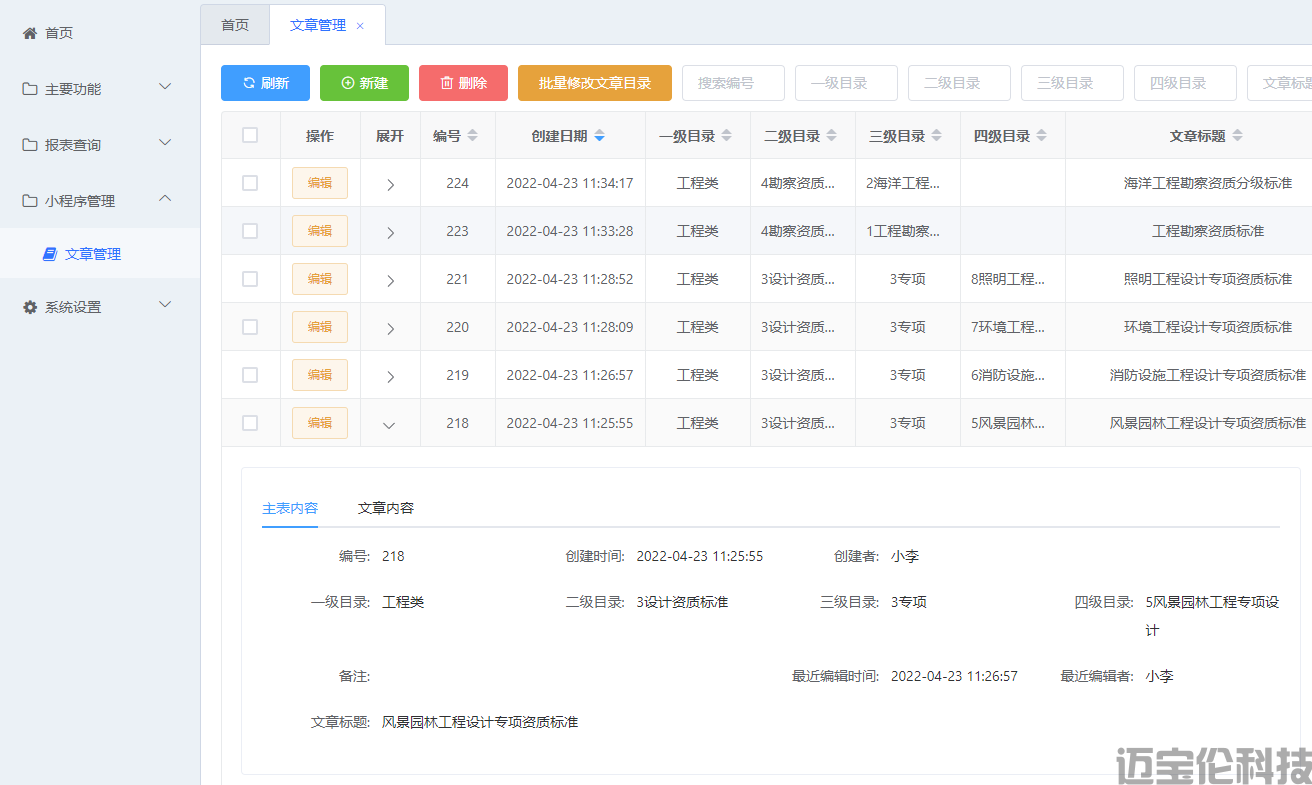The height and width of the screenshot is (785, 1312).
Task: Check the checkbox for row 219
Action: point(250,375)
